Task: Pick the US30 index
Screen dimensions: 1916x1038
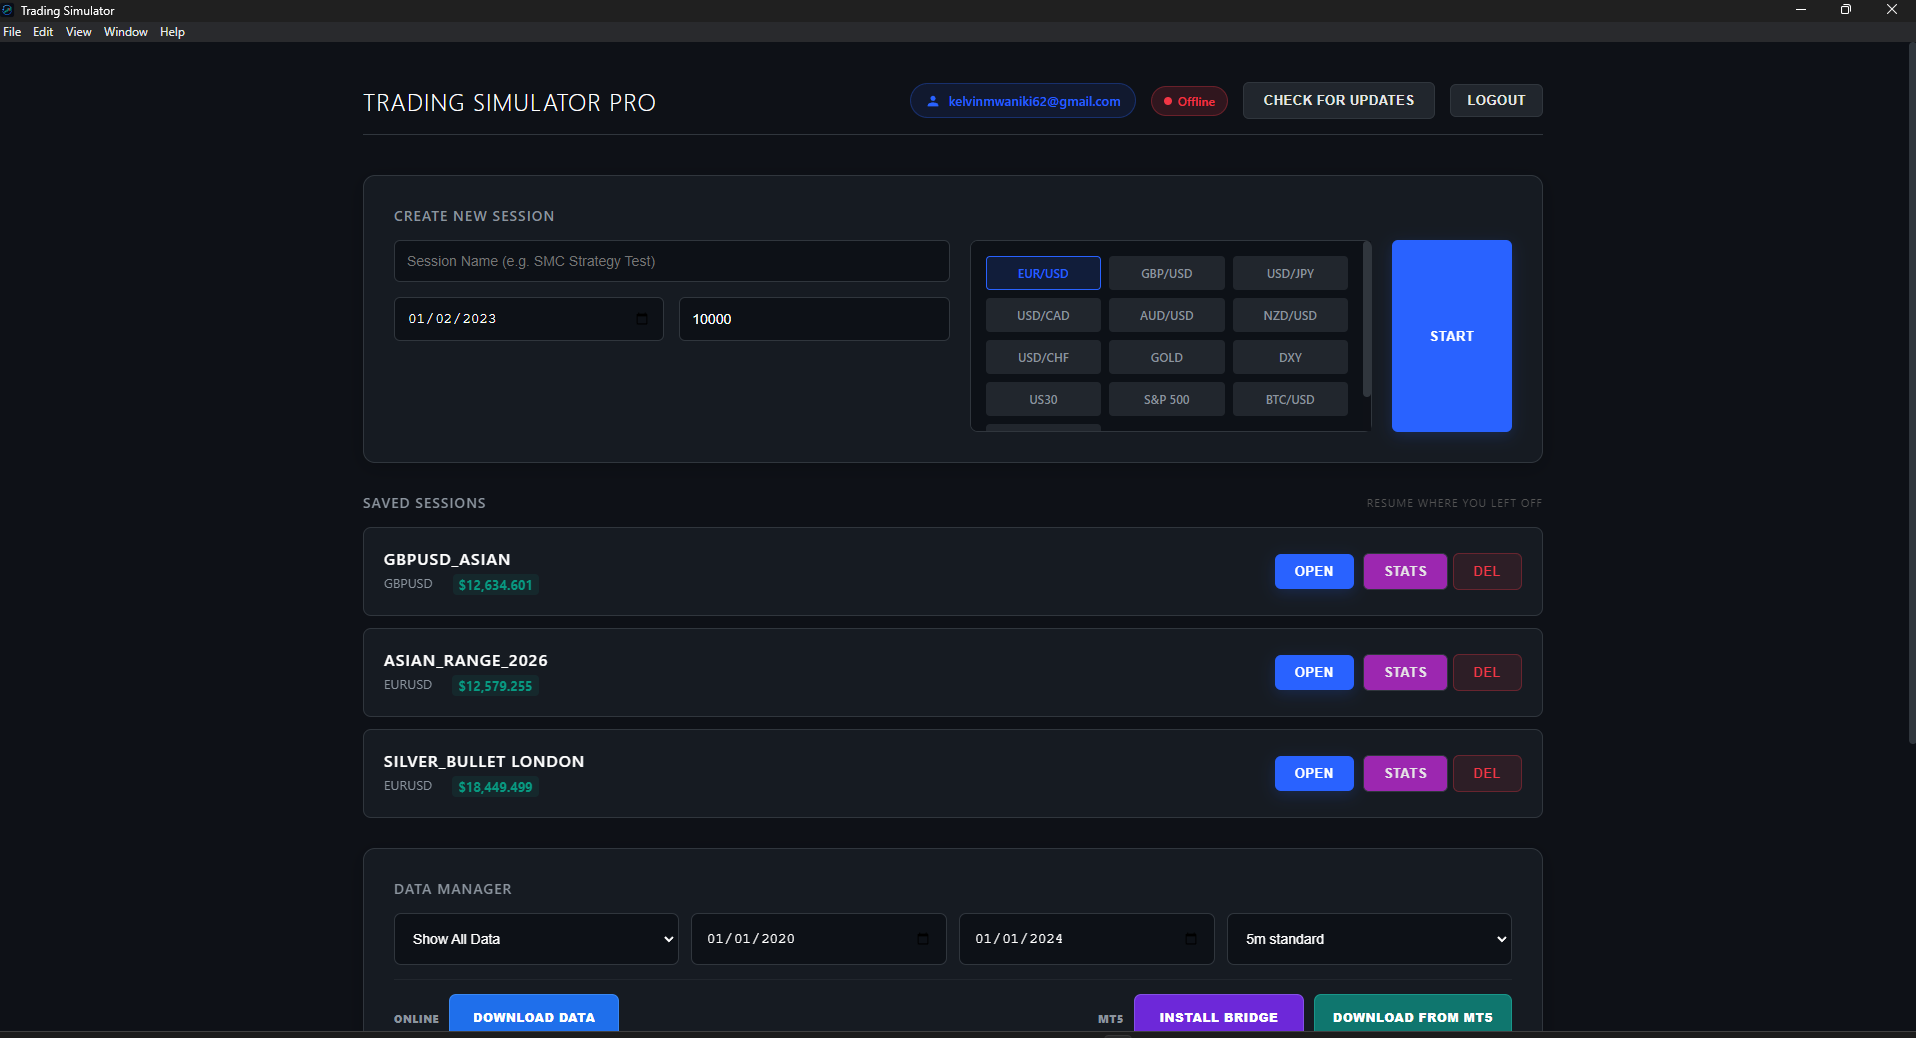Action: pyautogui.click(x=1043, y=399)
